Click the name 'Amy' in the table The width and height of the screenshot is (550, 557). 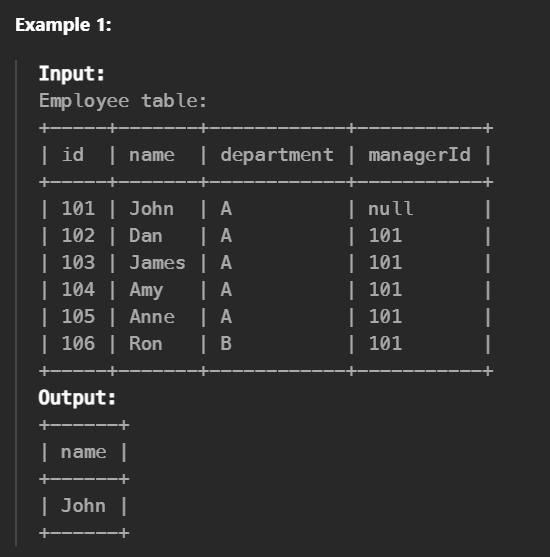pyautogui.click(x=146, y=290)
